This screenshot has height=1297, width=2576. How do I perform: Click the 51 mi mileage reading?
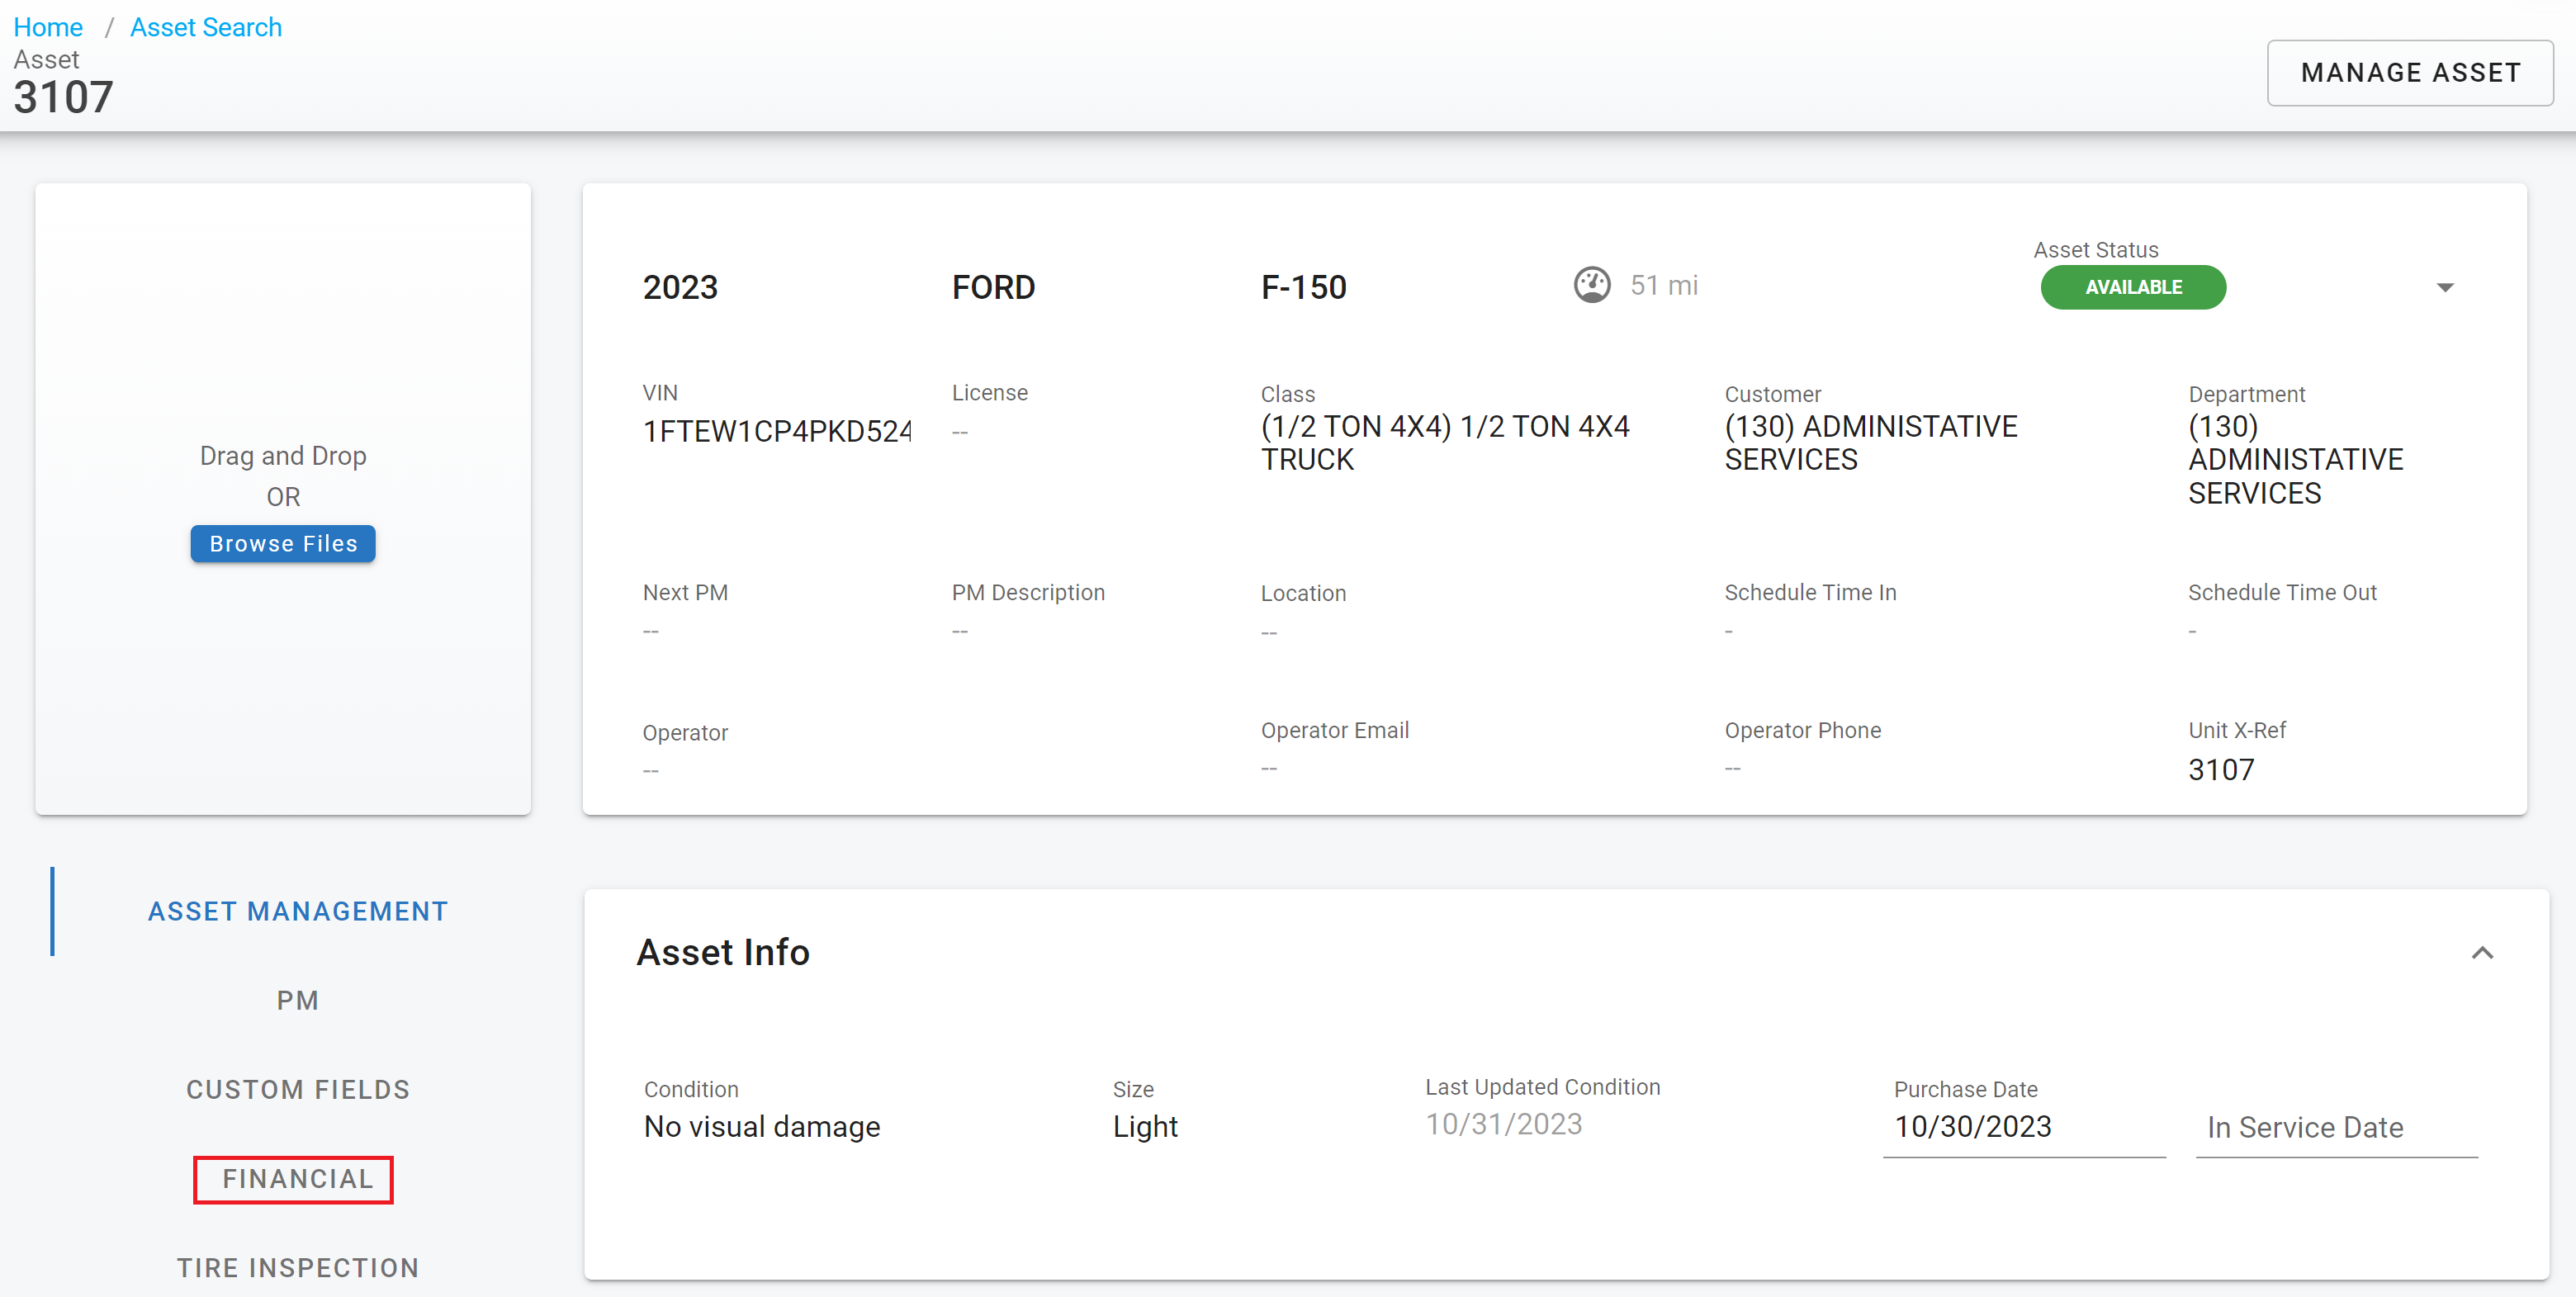1664,286
